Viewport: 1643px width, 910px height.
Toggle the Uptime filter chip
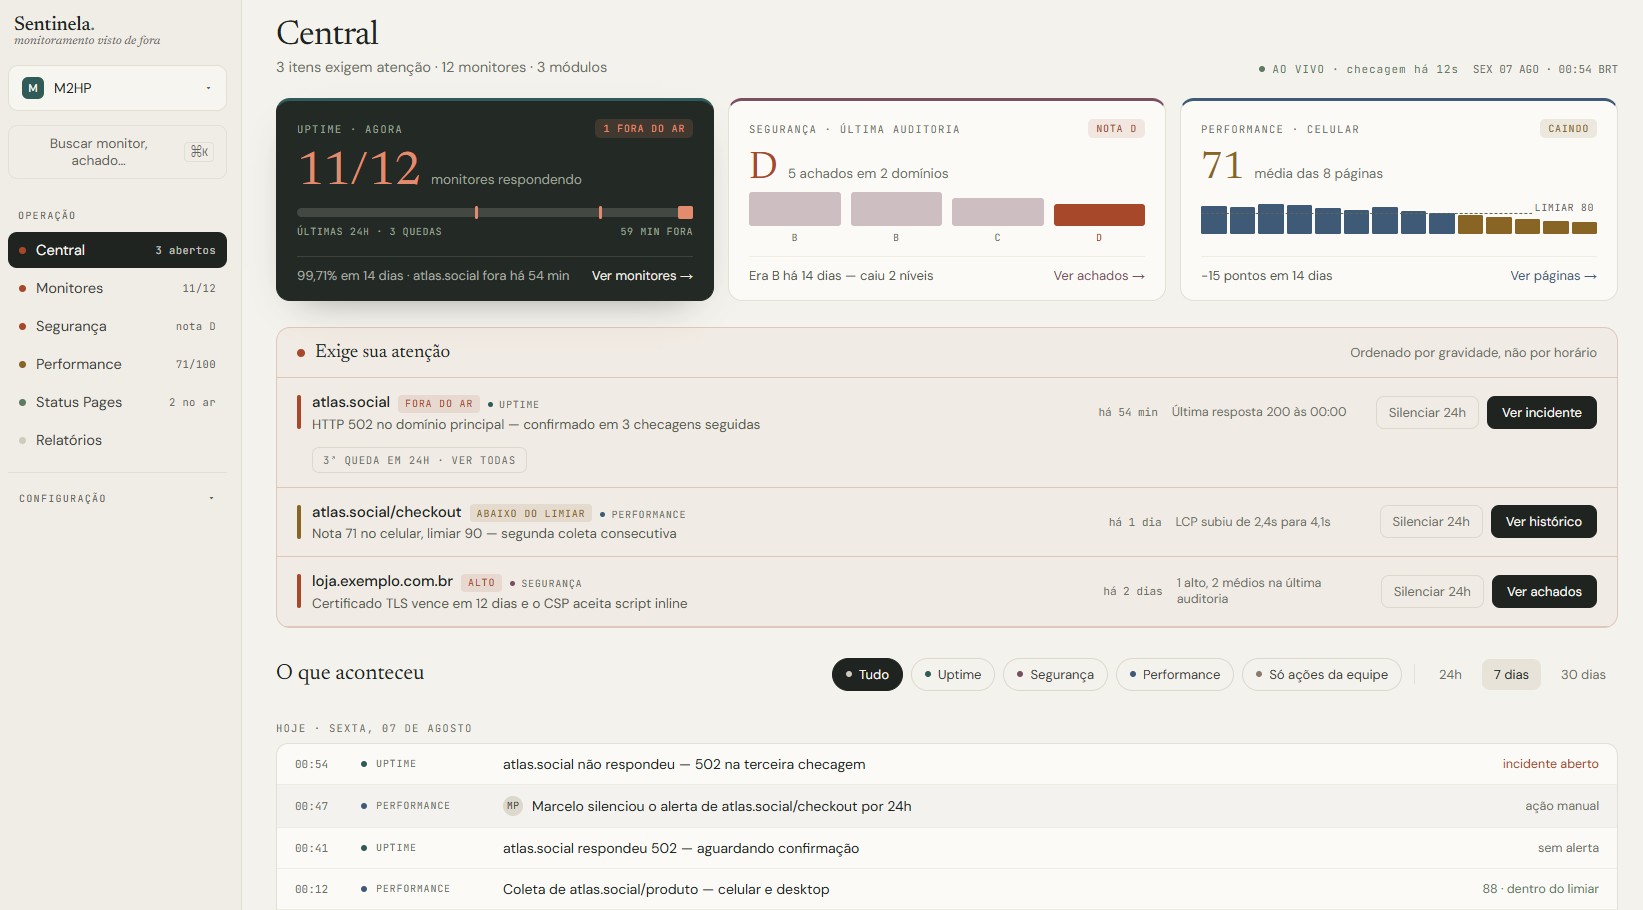(x=953, y=674)
